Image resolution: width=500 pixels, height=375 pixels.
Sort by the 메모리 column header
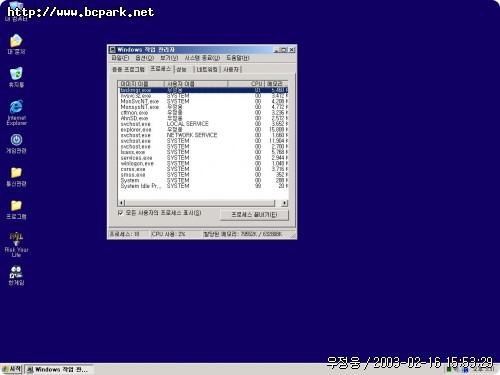(x=275, y=84)
